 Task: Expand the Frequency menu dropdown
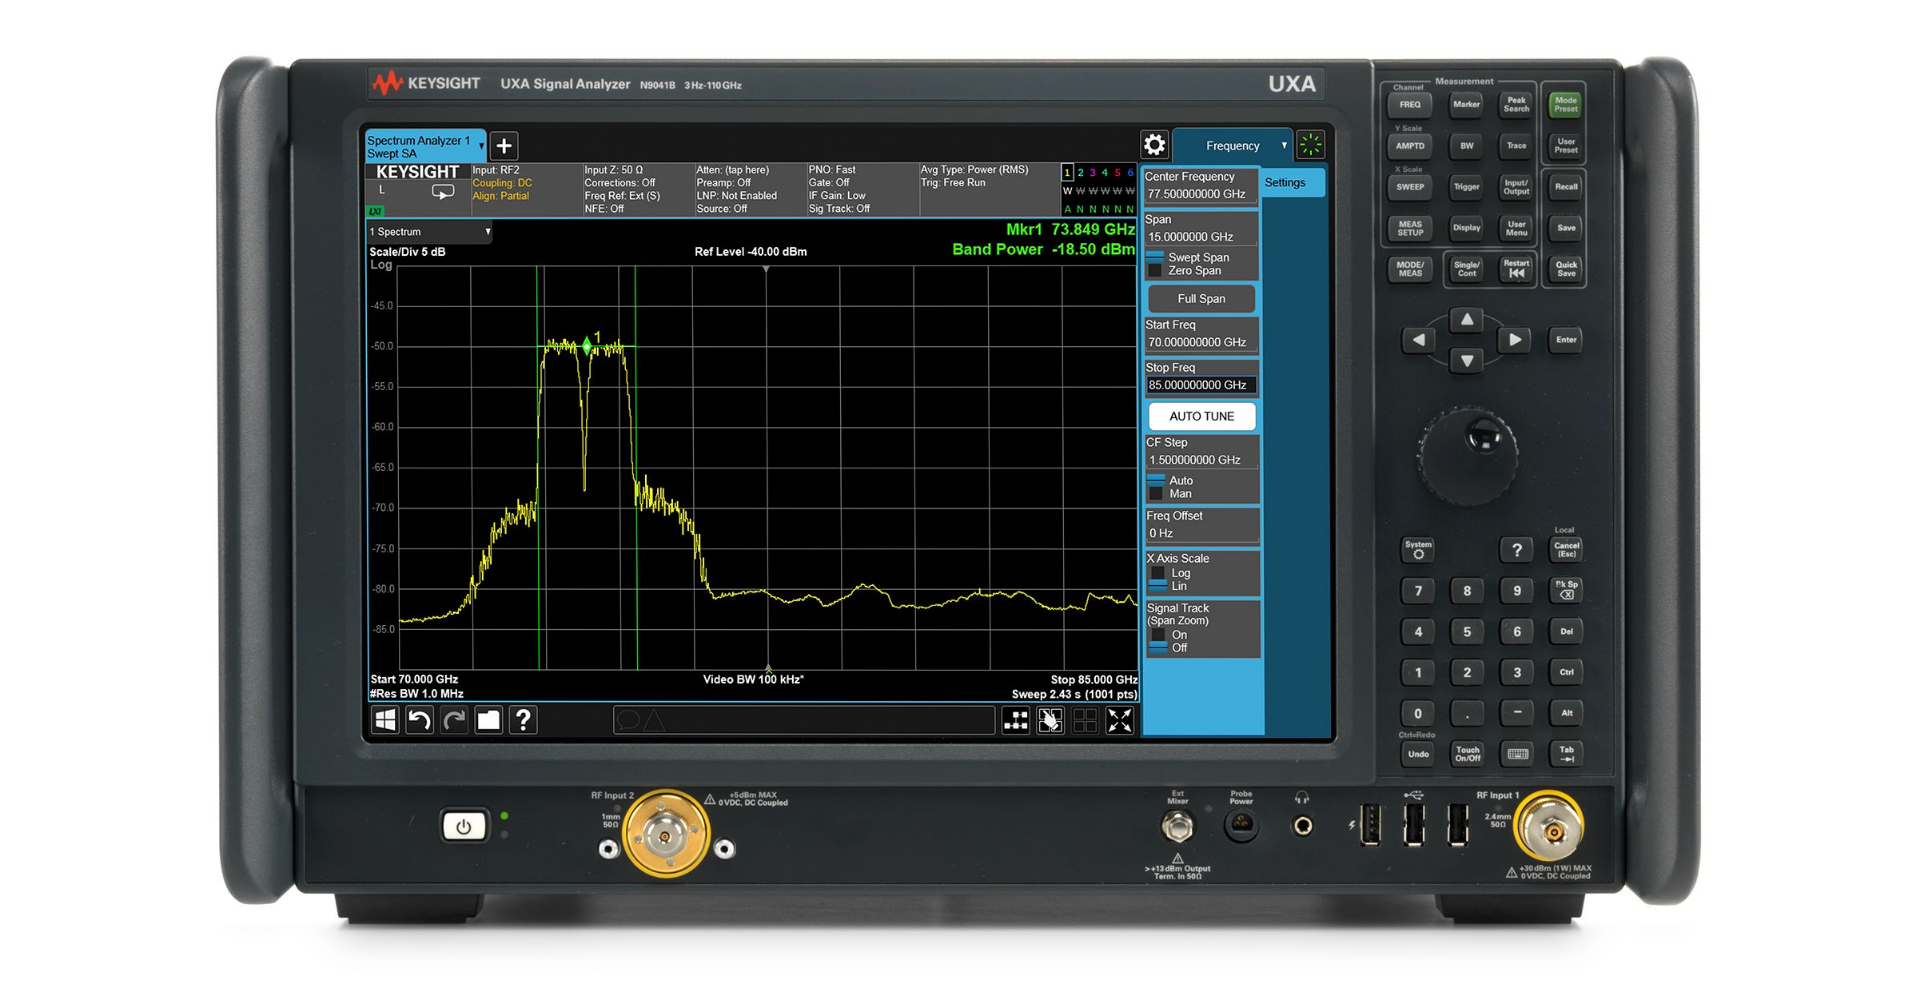pos(1232,146)
